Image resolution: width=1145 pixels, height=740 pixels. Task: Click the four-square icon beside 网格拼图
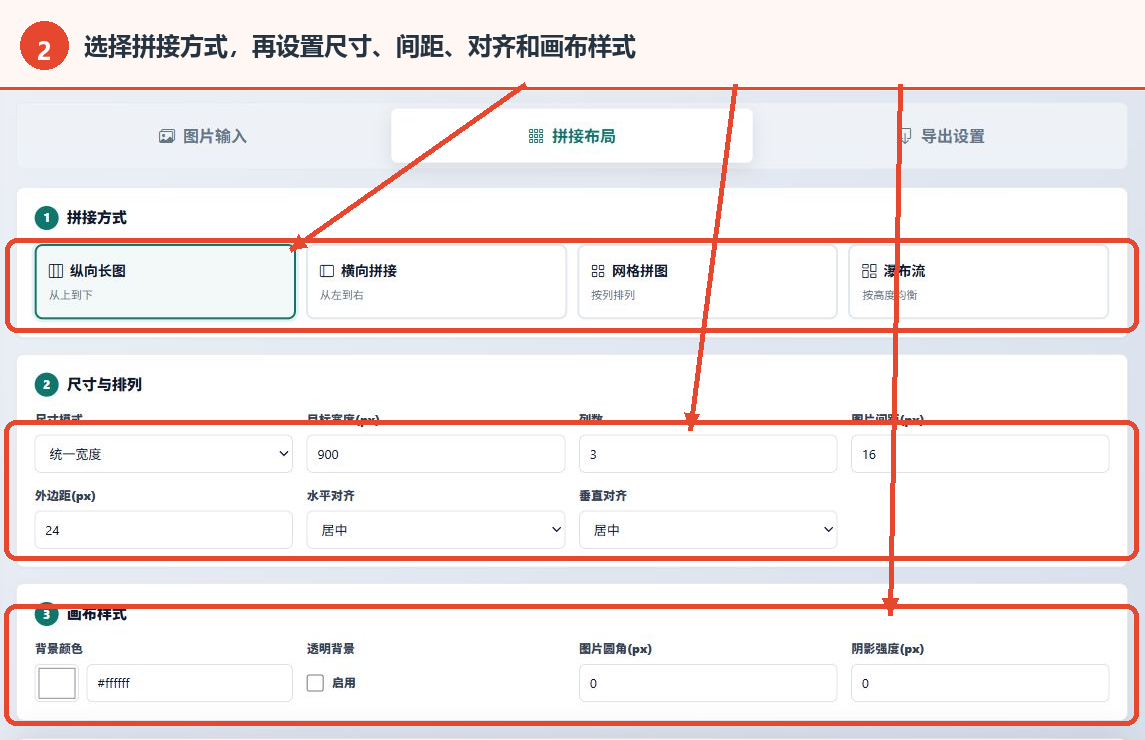click(598, 271)
